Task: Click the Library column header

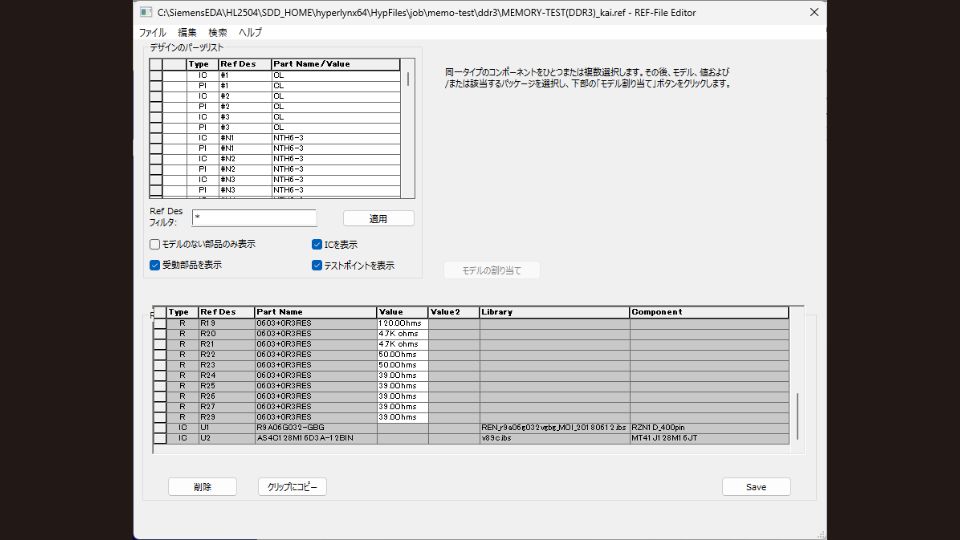Action: [554, 312]
